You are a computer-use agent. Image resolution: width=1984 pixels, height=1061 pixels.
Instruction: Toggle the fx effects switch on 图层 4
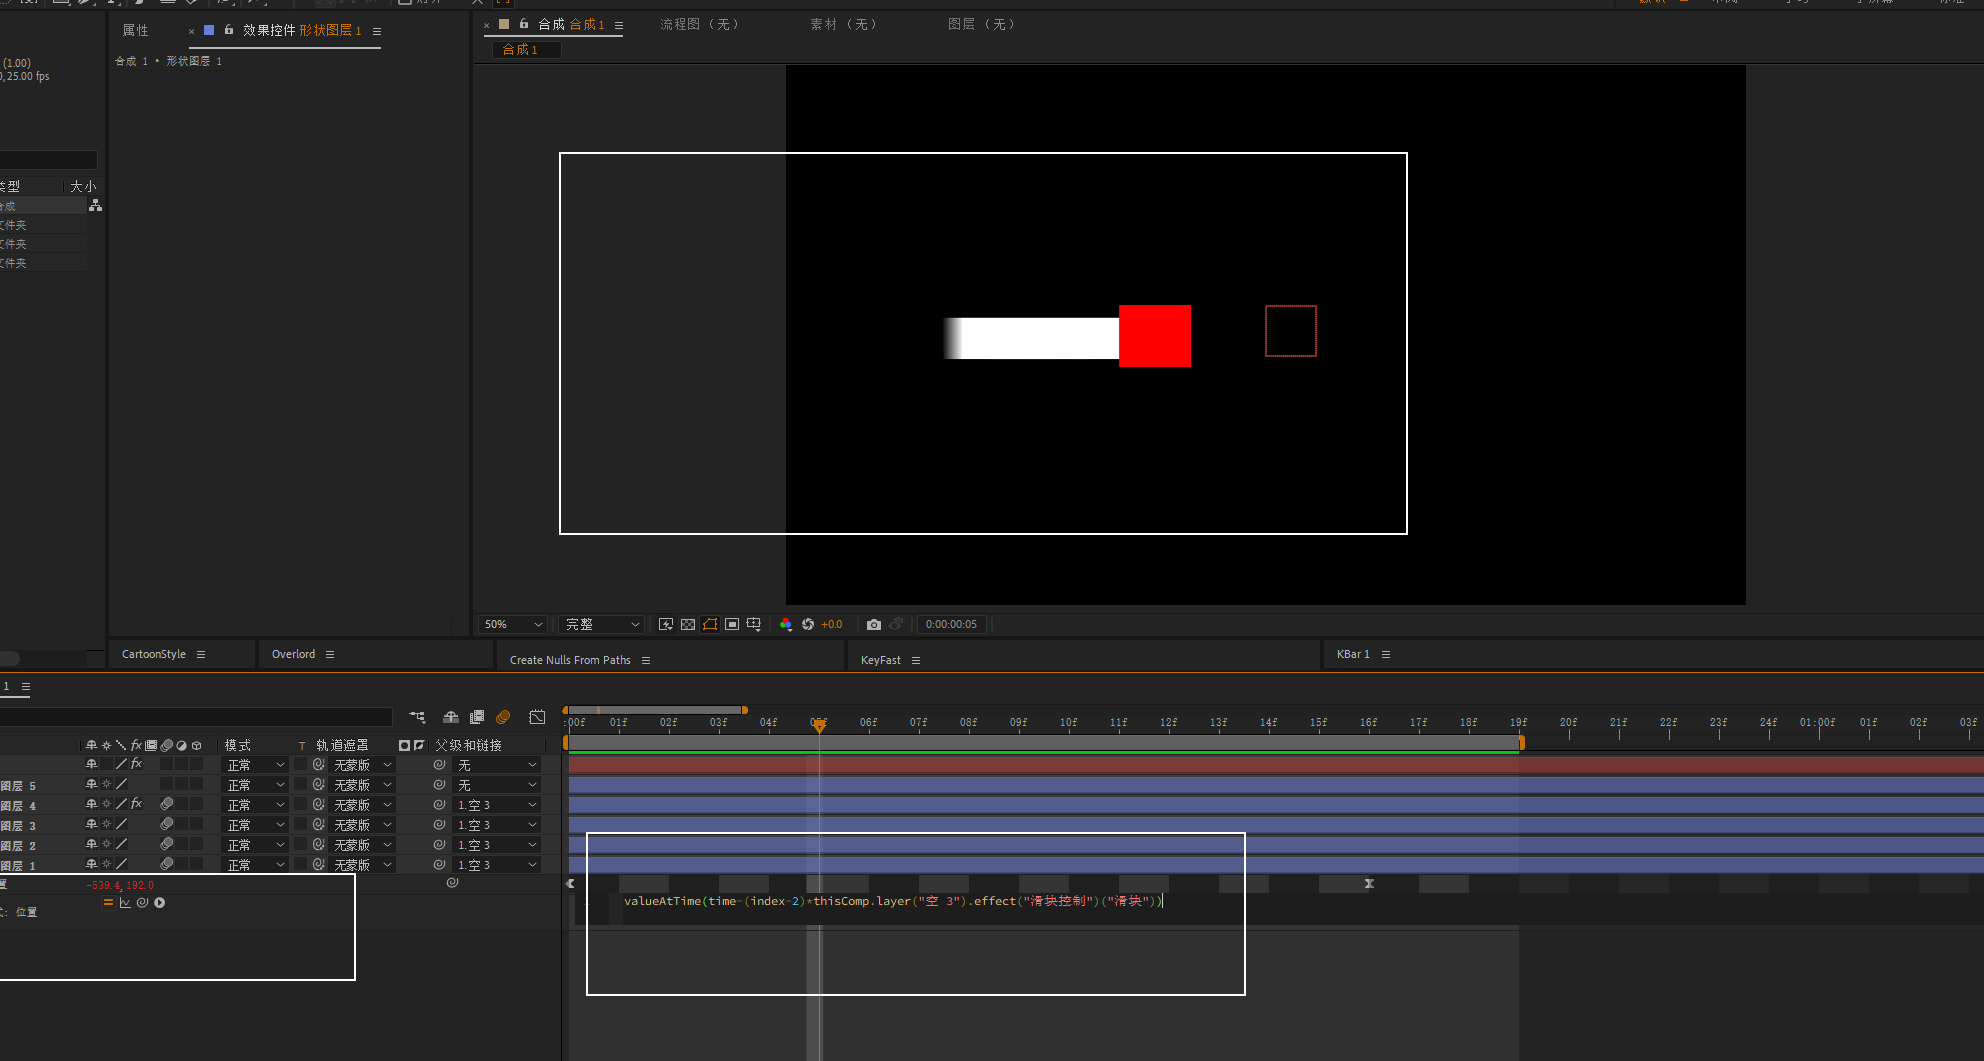point(137,804)
